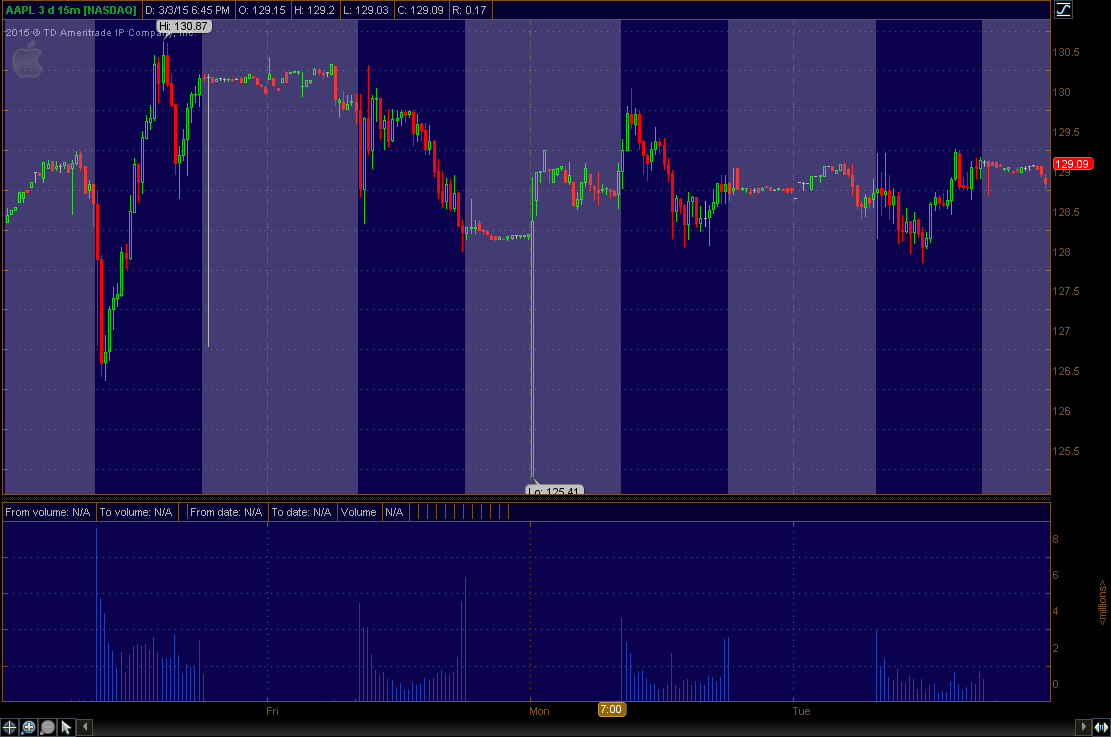
Task: Click the Mon label on the time axis
Action: click(539, 711)
